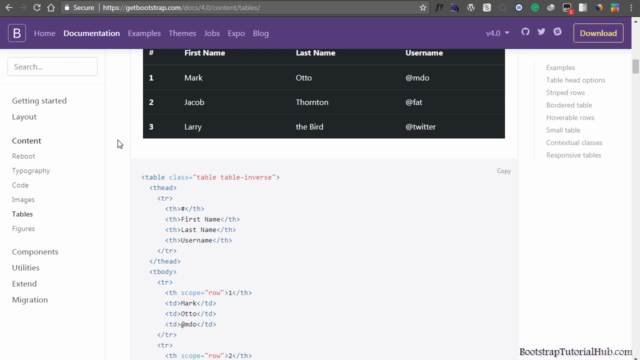Click the silver disc extension icon
The height and width of the screenshot is (360, 640).
click(x=551, y=7)
